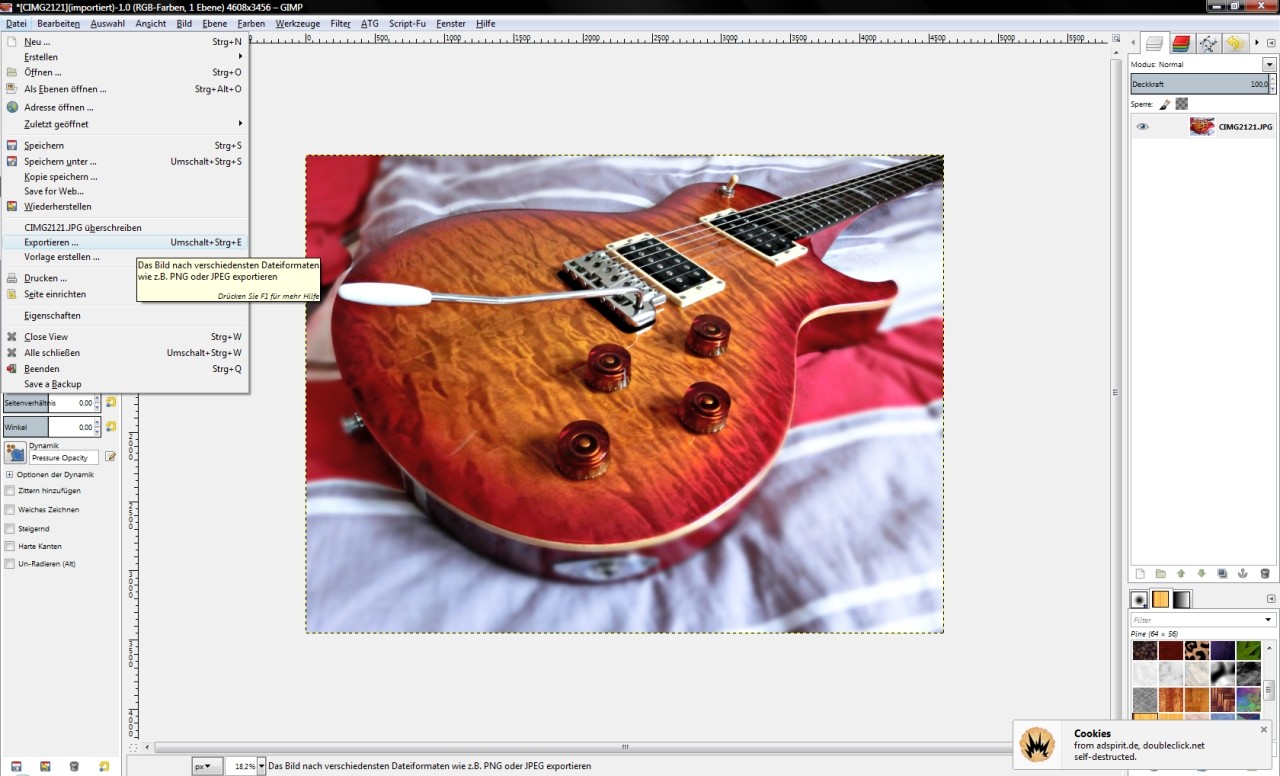Reset tool options to defaults icon
1280x776 pixels.
(104, 766)
